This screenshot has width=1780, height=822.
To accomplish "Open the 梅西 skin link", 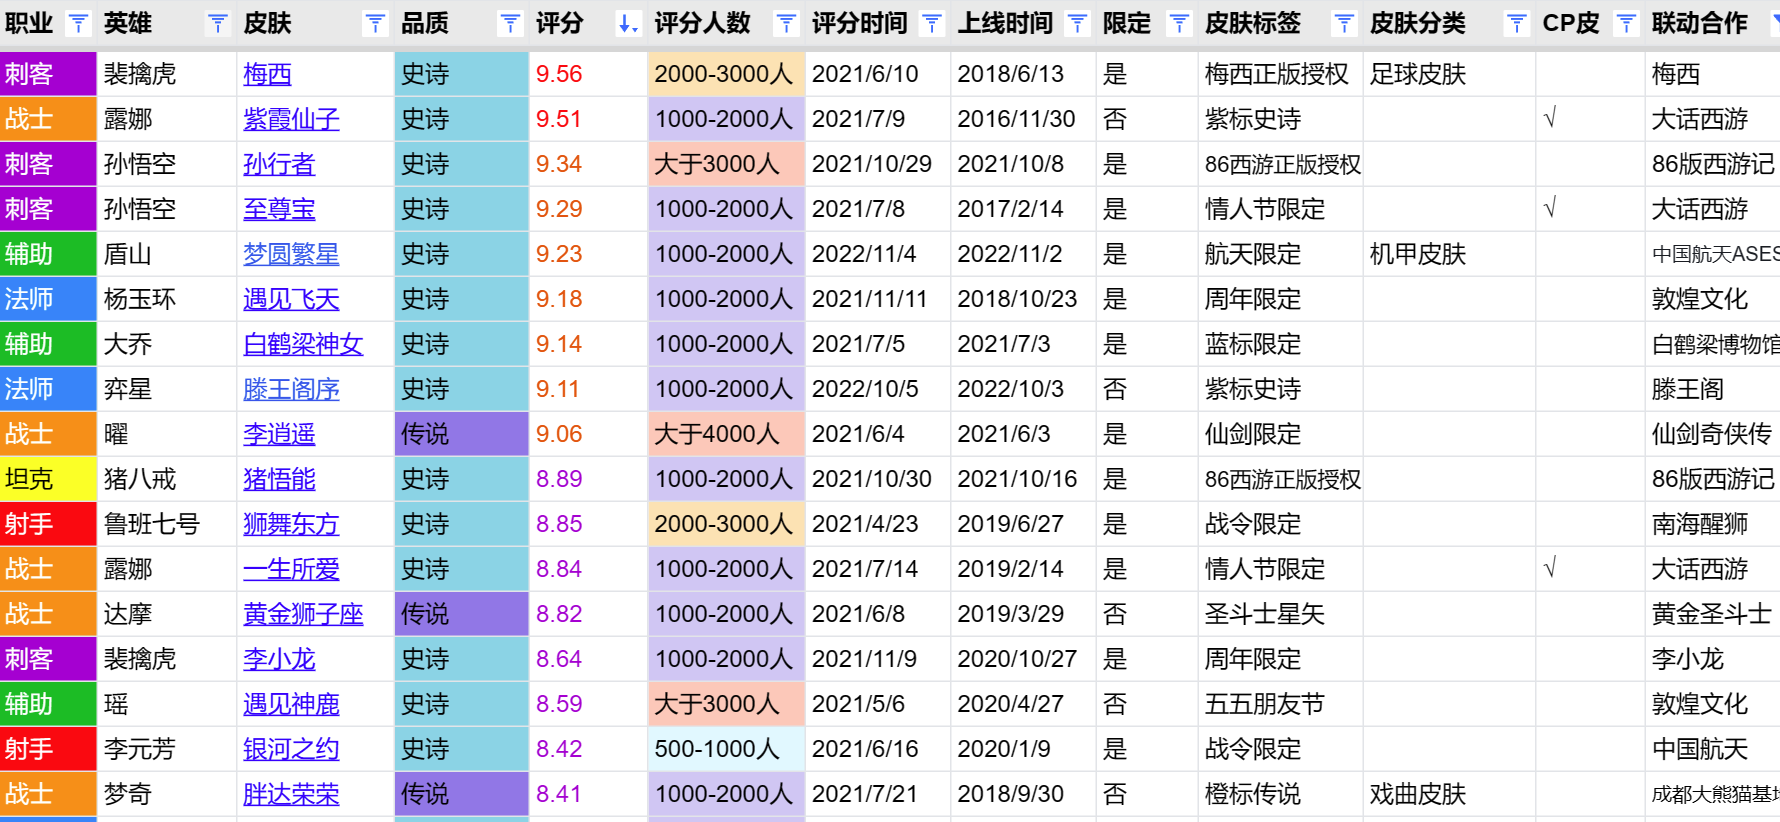I will (x=267, y=74).
